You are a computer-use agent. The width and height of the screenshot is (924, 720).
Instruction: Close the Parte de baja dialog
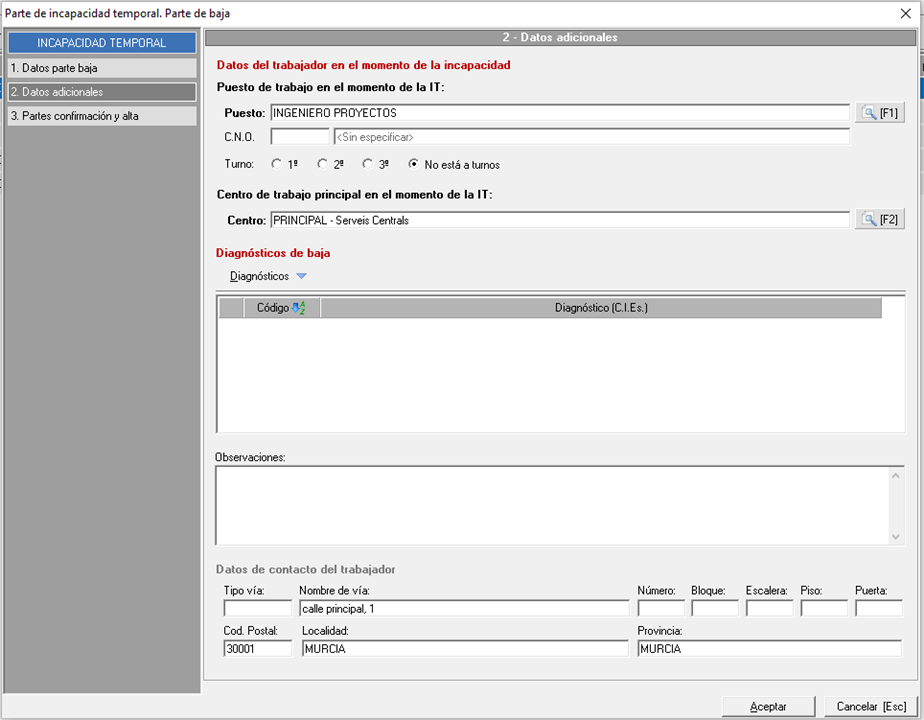pyautogui.click(x=906, y=13)
